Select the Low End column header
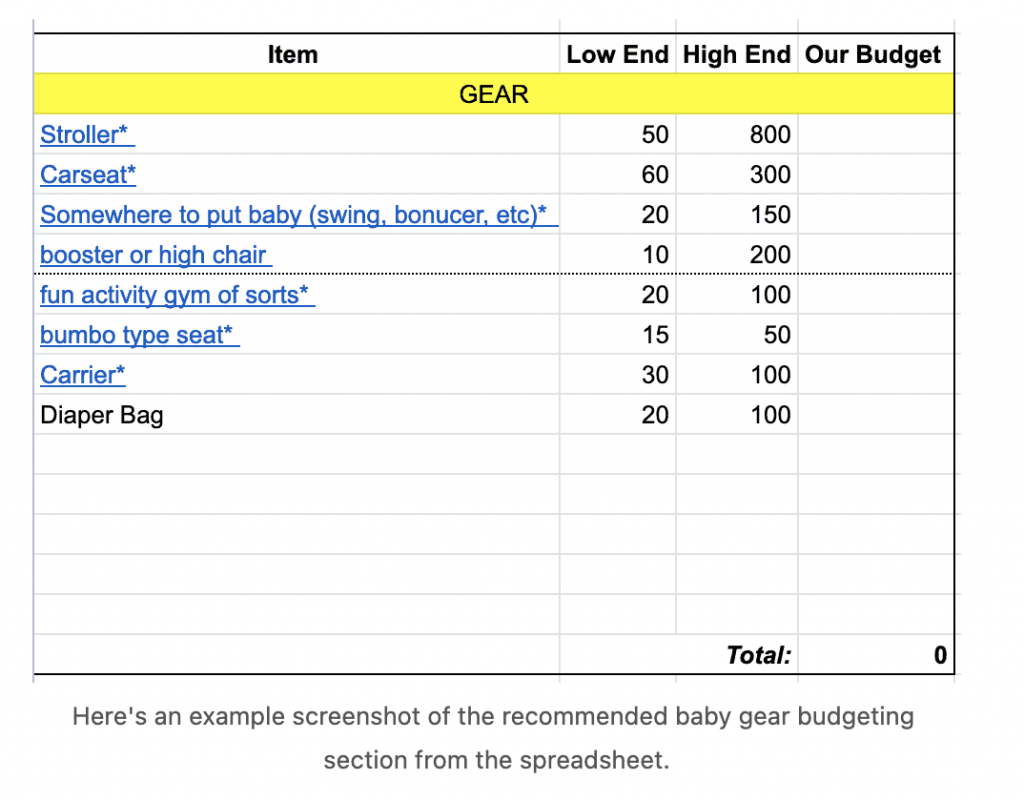The image size is (1024, 801). [617, 54]
